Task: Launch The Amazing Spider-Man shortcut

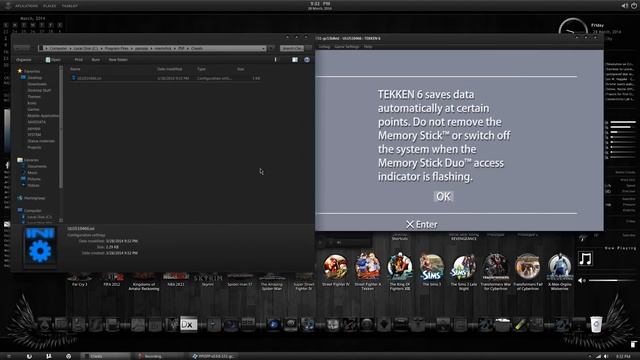Action: click(272, 282)
